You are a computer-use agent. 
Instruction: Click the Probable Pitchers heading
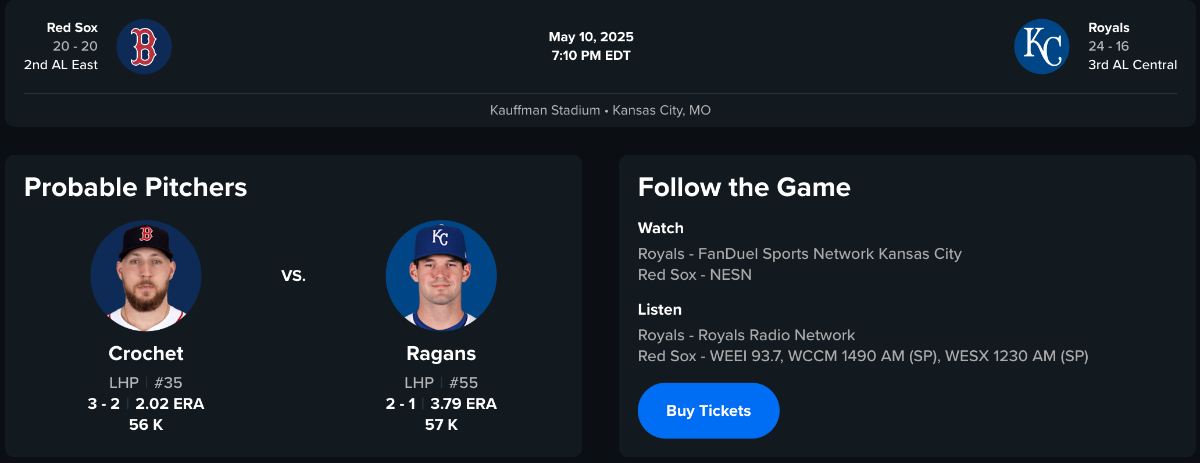pos(135,187)
